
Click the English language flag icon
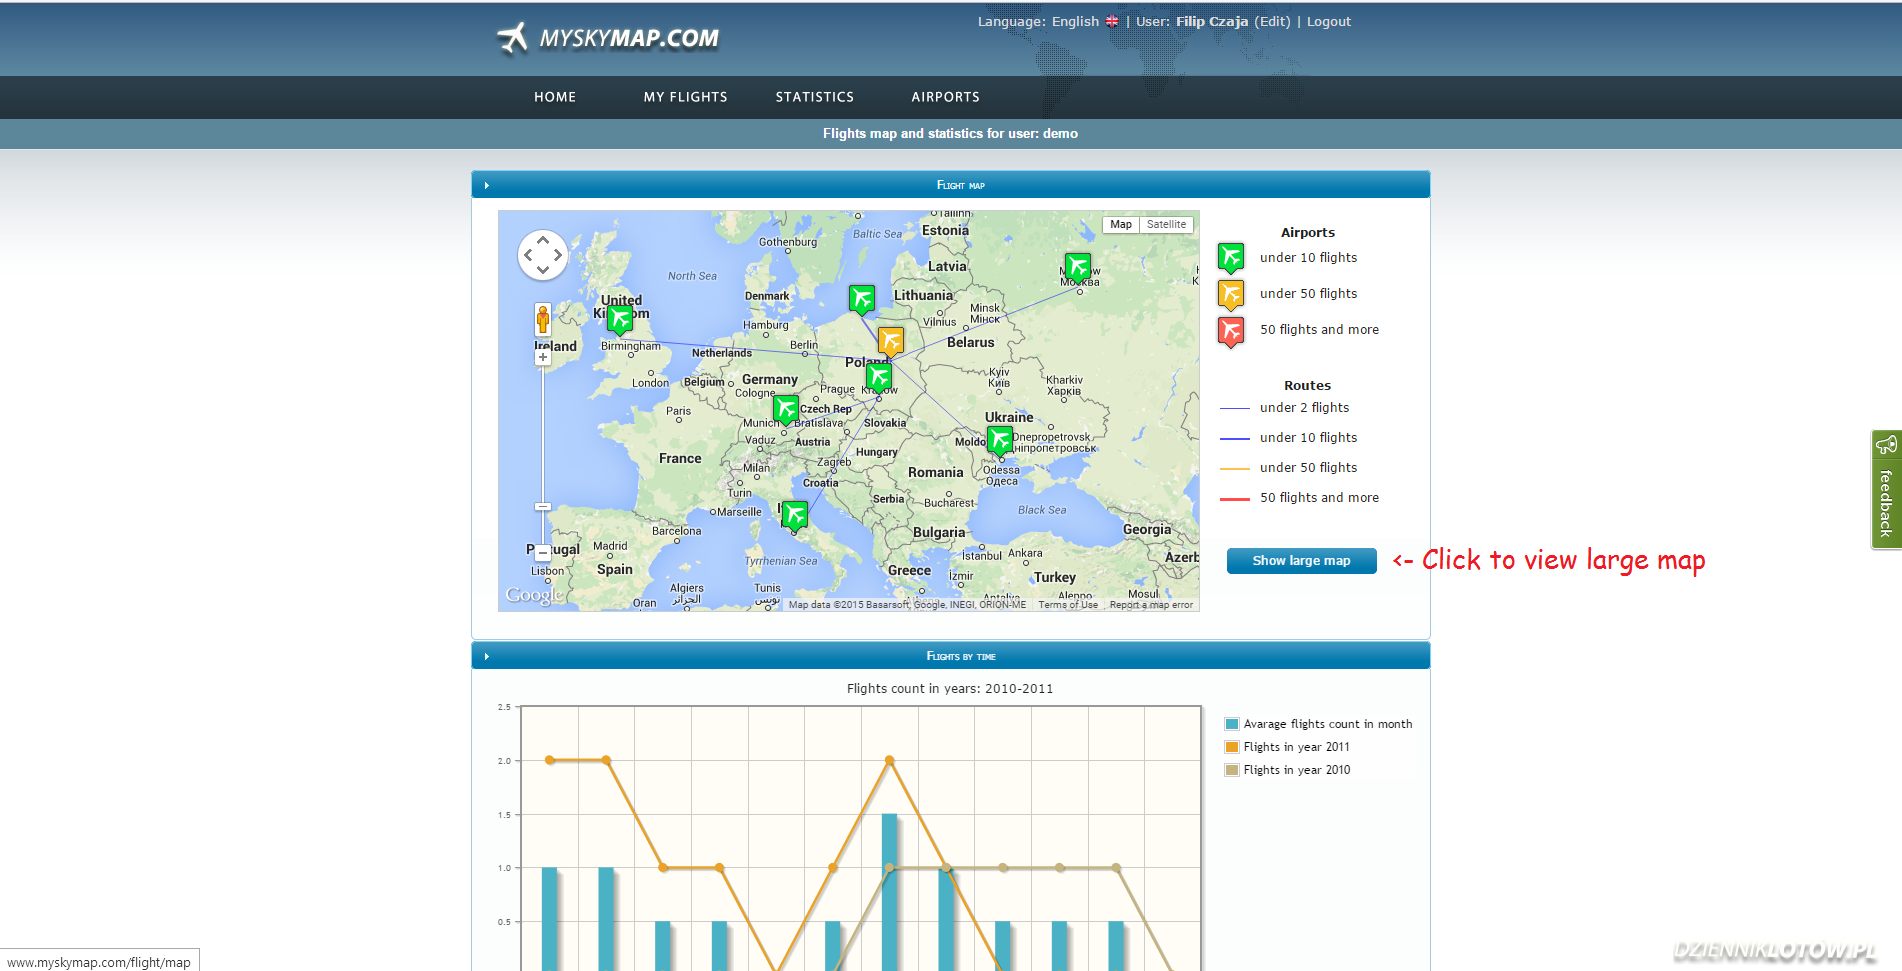coord(1112,21)
